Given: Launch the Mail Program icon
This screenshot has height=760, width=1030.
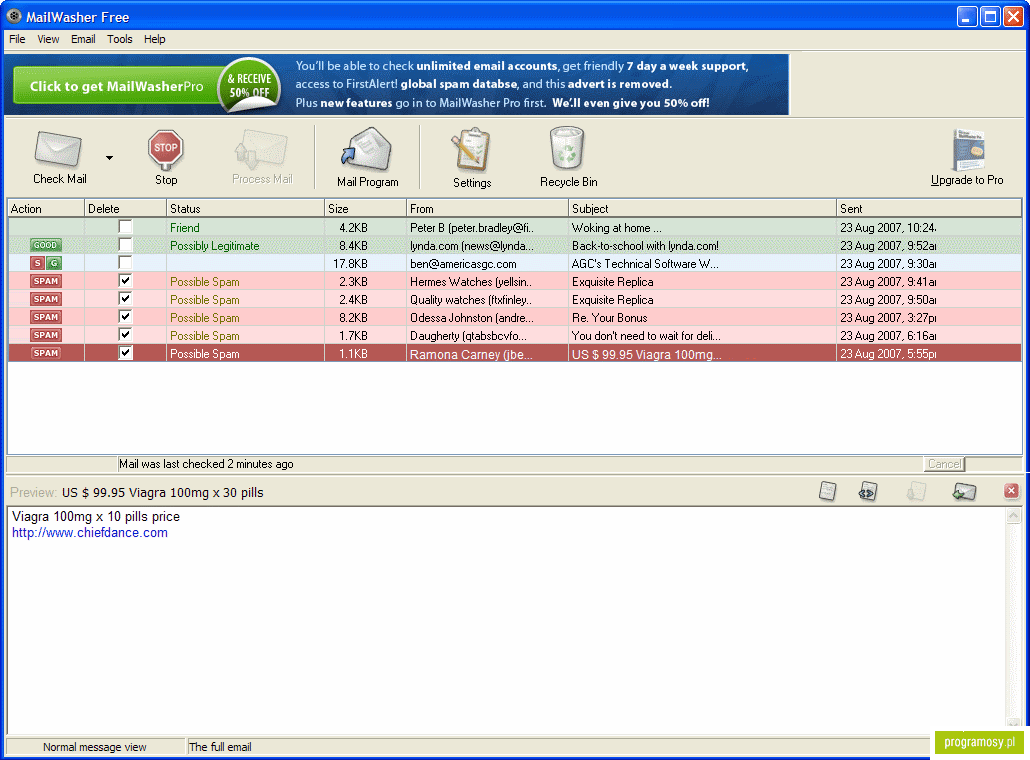Looking at the screenshot, I should 366,149.
